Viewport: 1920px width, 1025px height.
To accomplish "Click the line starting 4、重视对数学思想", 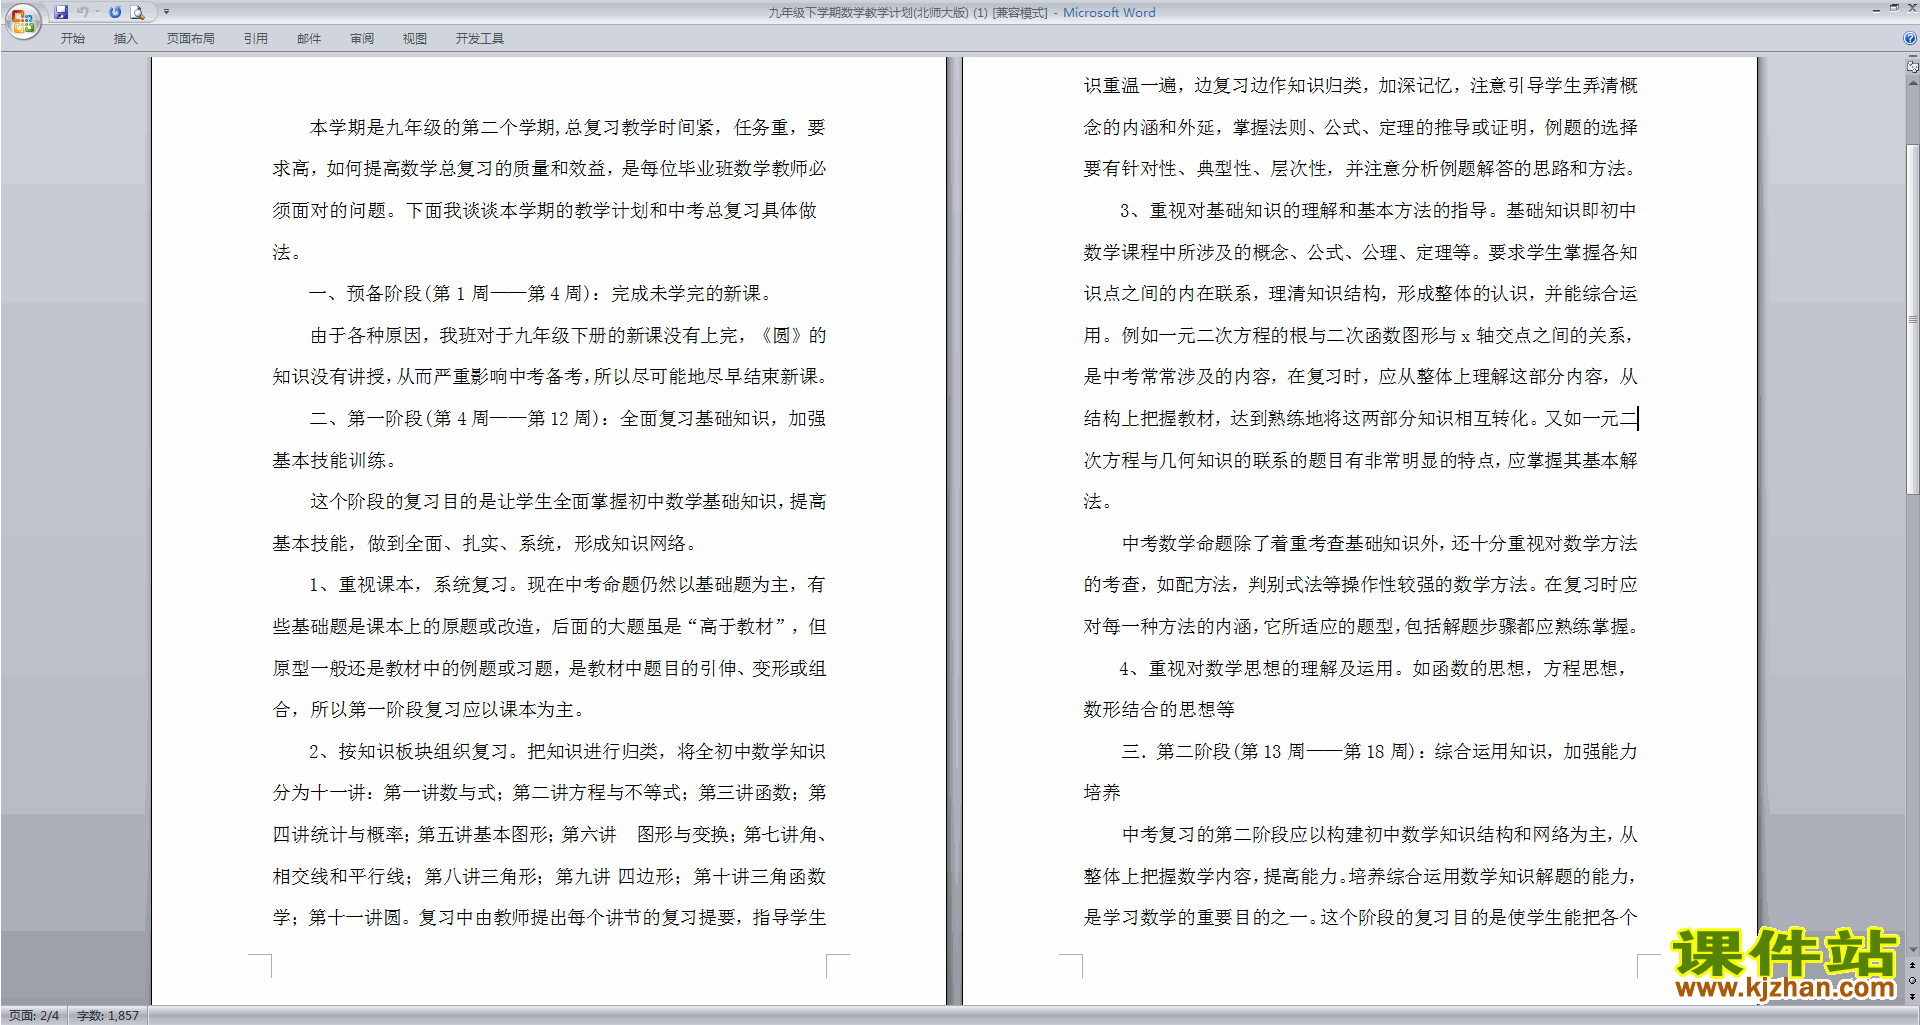I will (x=1372, y=668).
